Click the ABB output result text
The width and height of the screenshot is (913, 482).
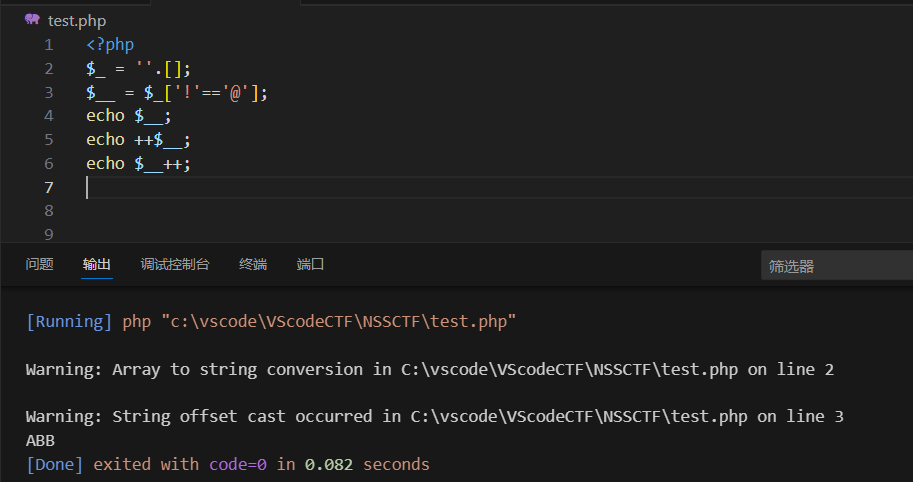pos(40,441)
